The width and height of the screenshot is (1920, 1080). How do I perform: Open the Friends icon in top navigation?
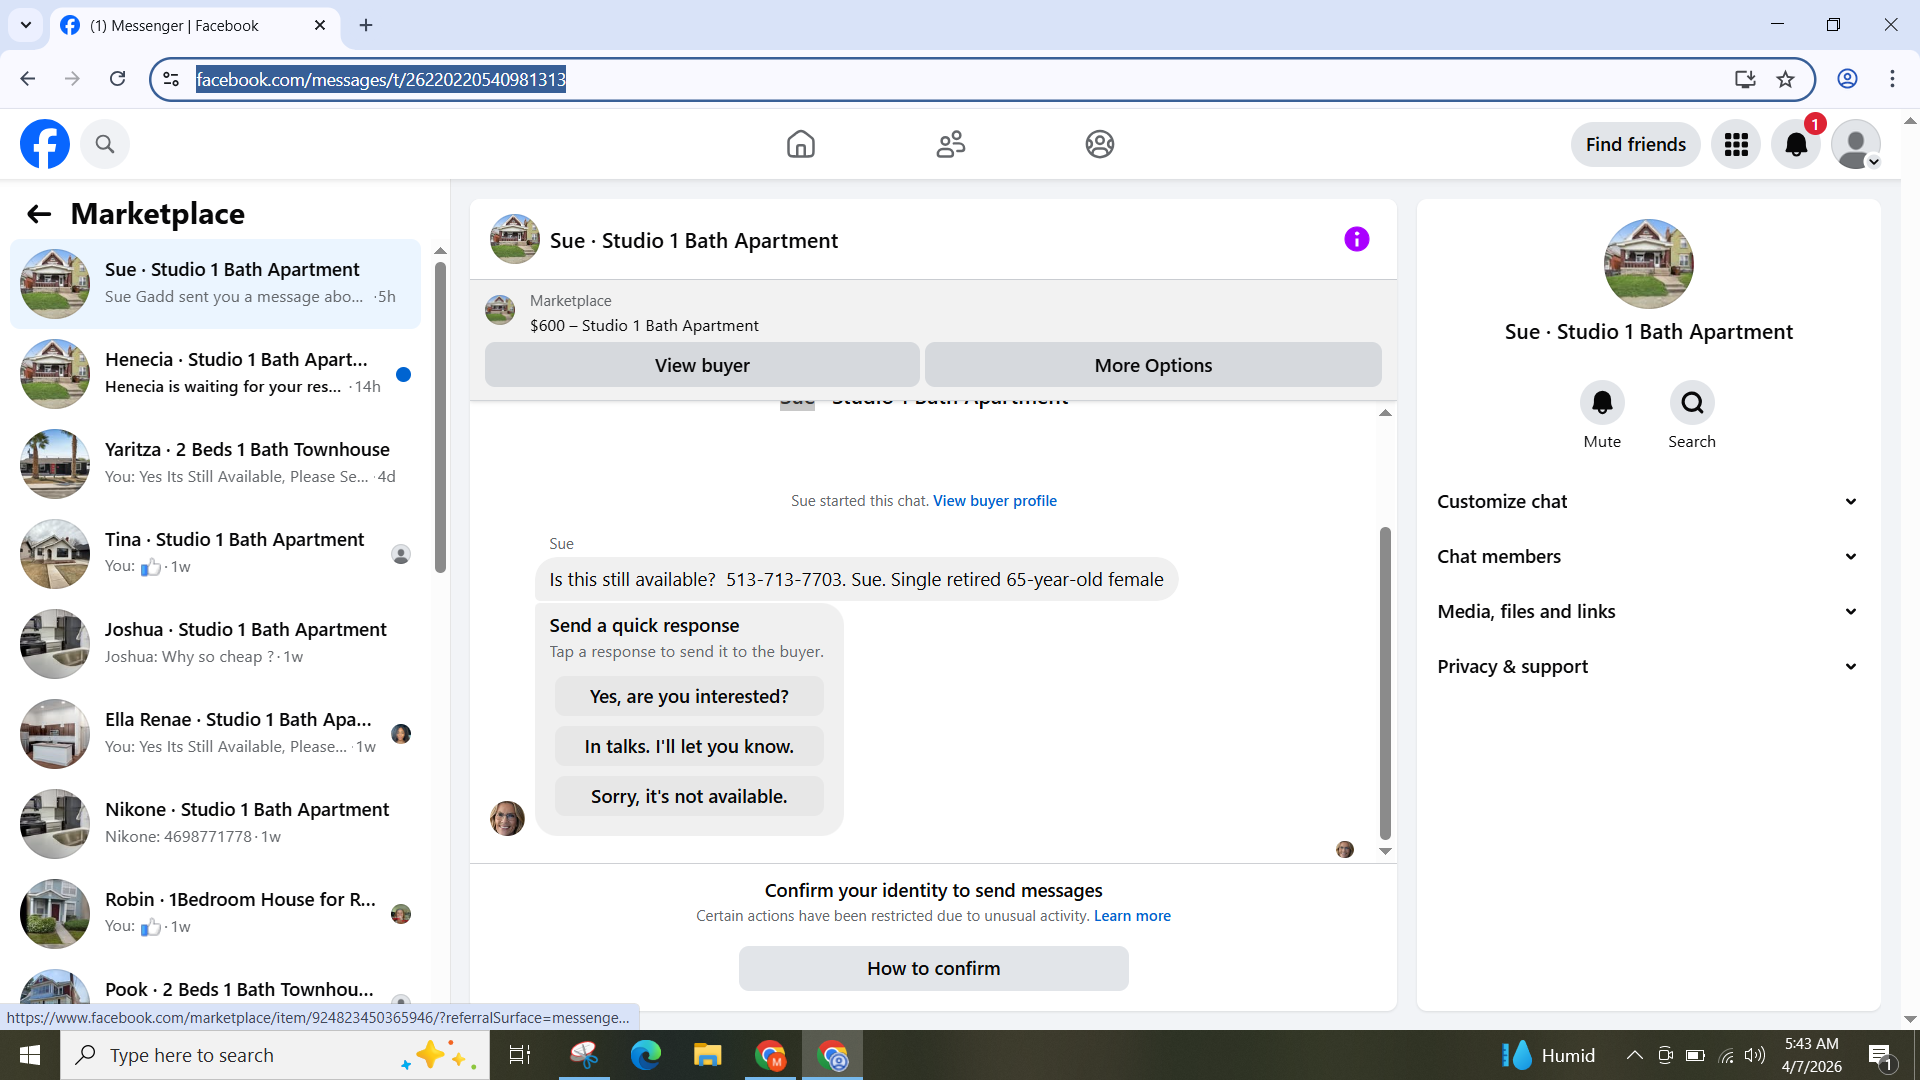click(x=951, y=144)
